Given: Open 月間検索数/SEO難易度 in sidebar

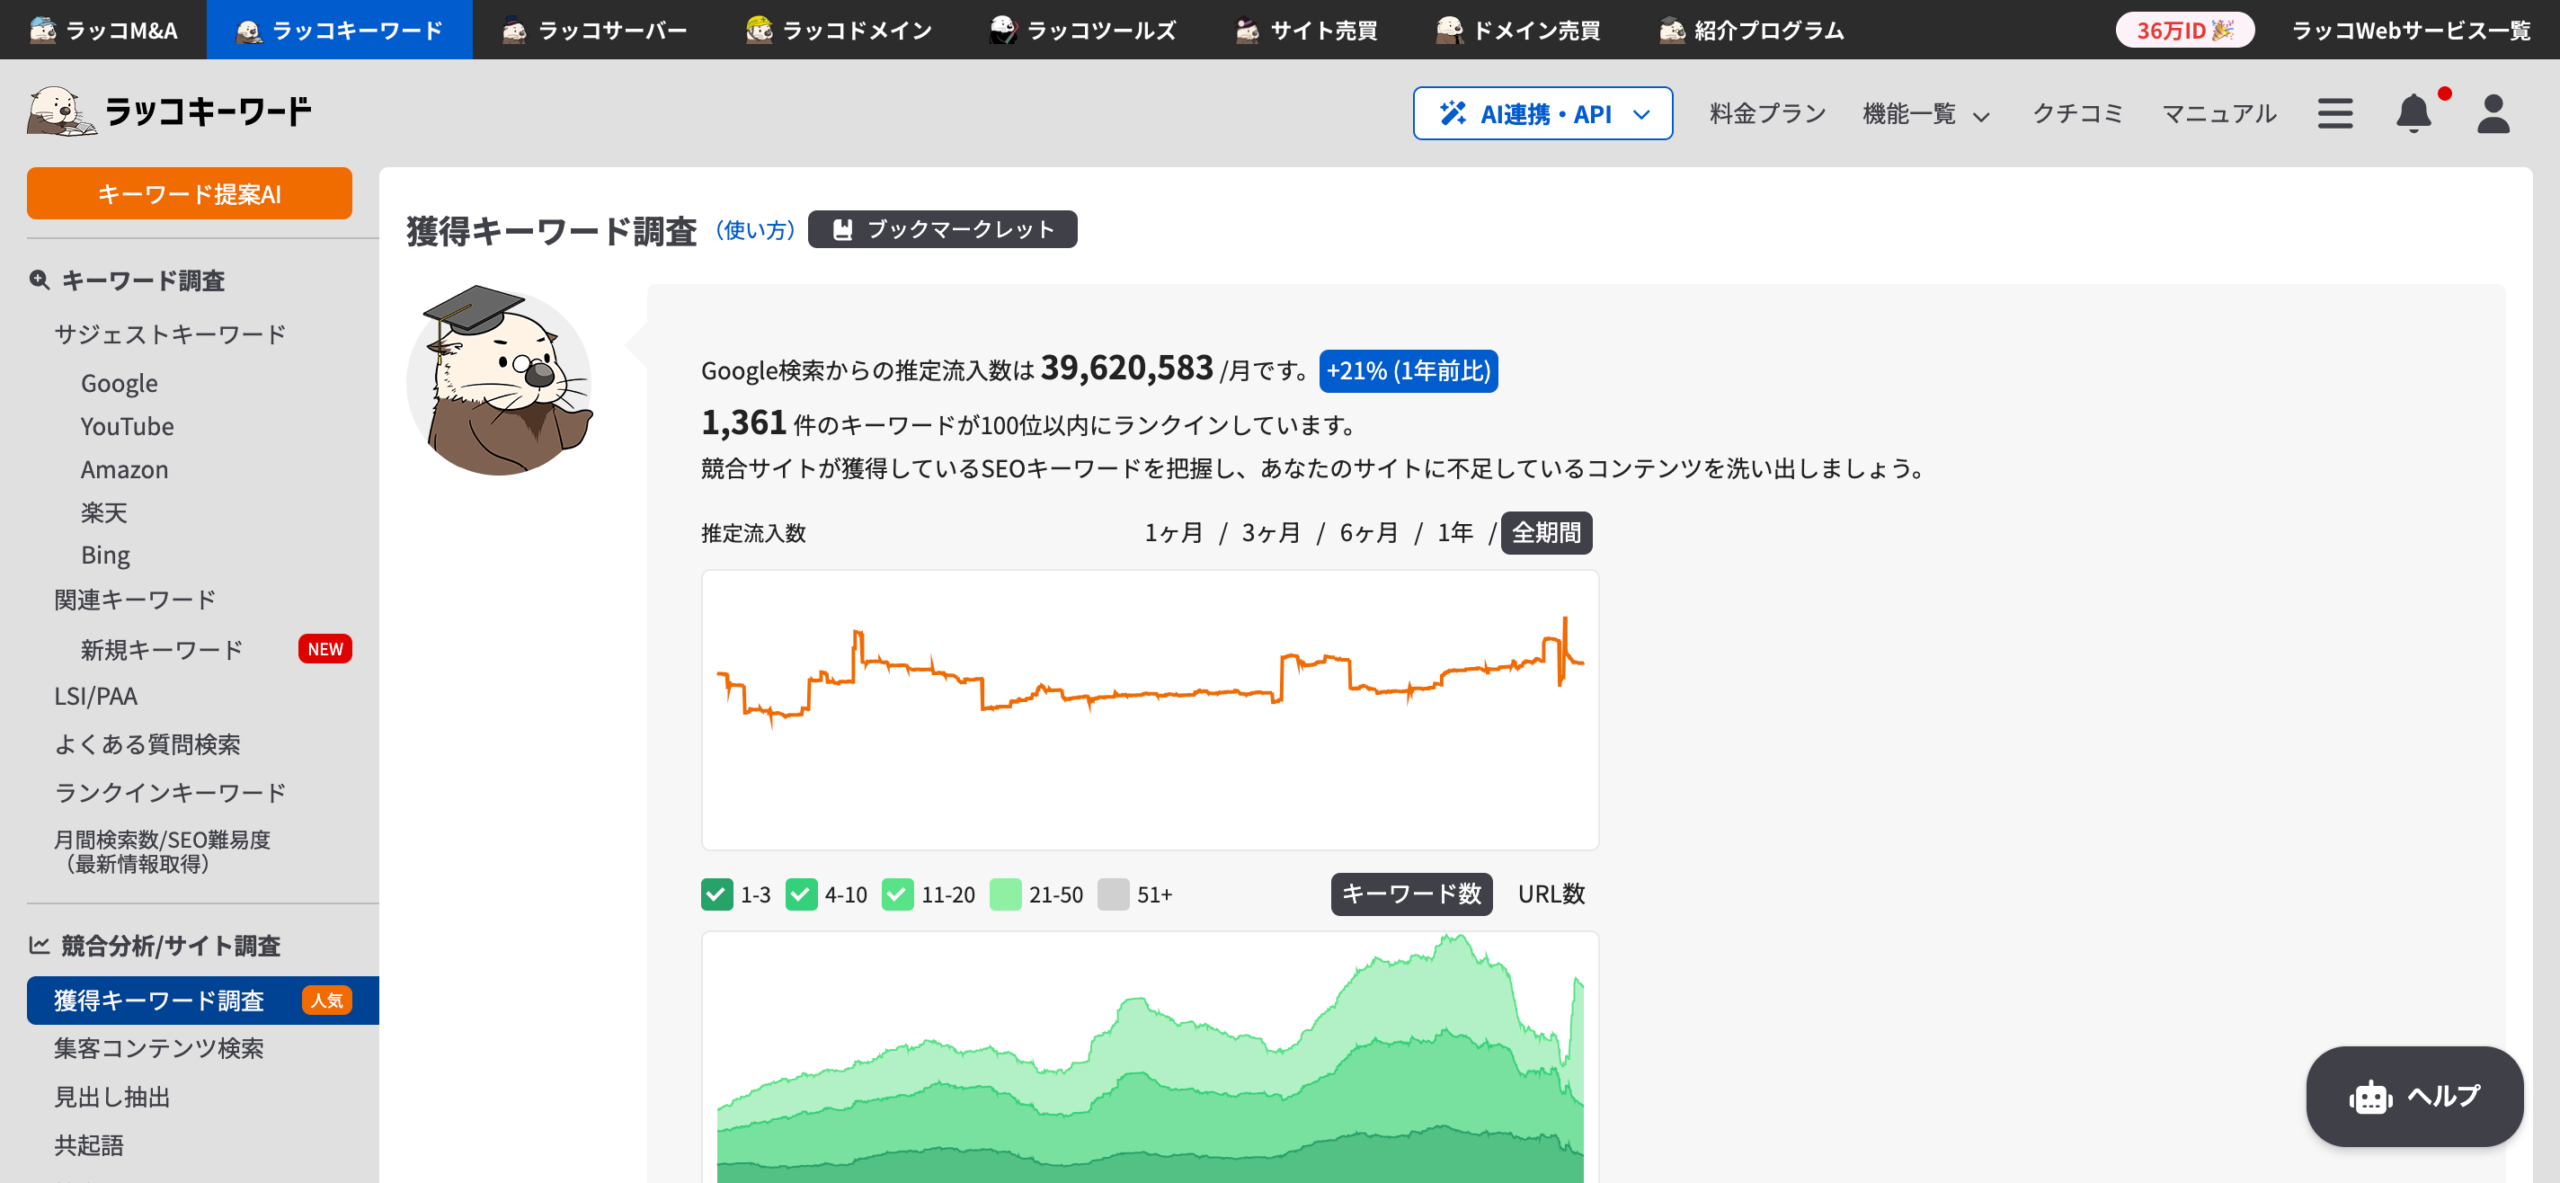Looking at the screenshot, I should click(162, 852).
